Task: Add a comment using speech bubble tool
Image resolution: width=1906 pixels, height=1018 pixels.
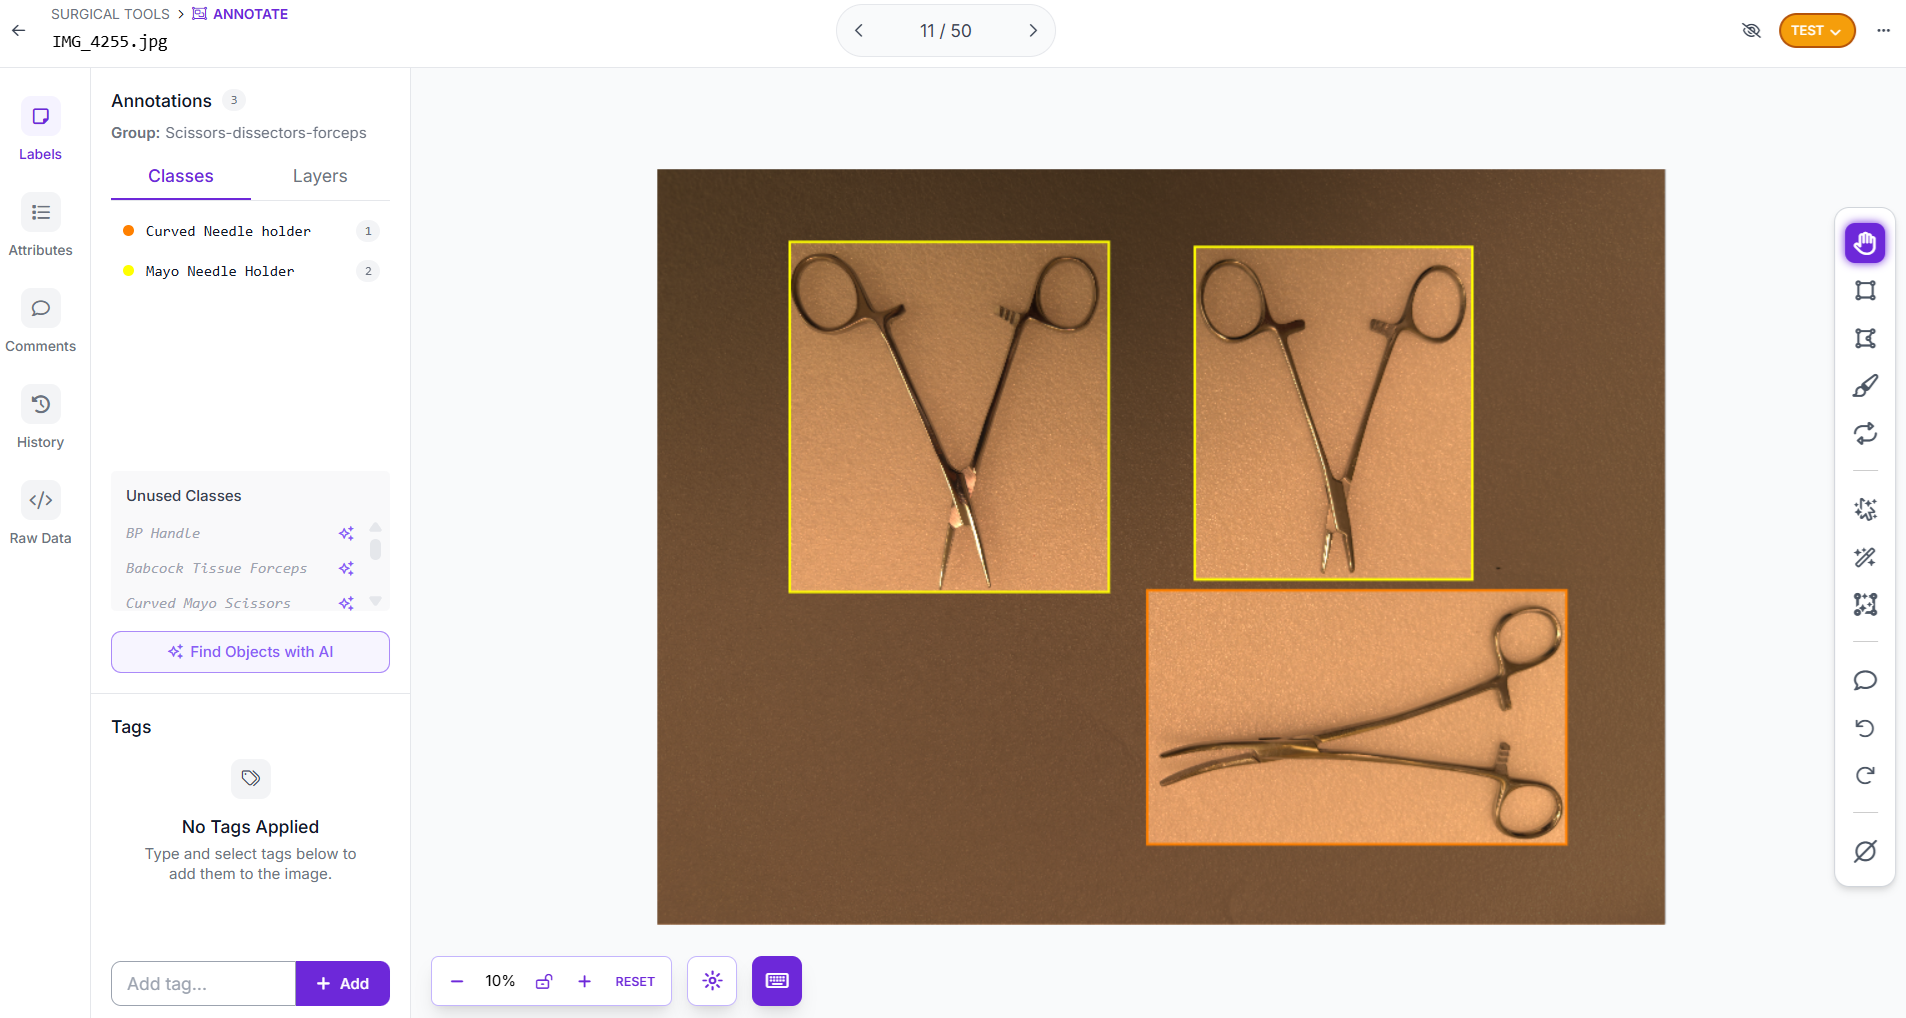Action: pos(1865,681)
